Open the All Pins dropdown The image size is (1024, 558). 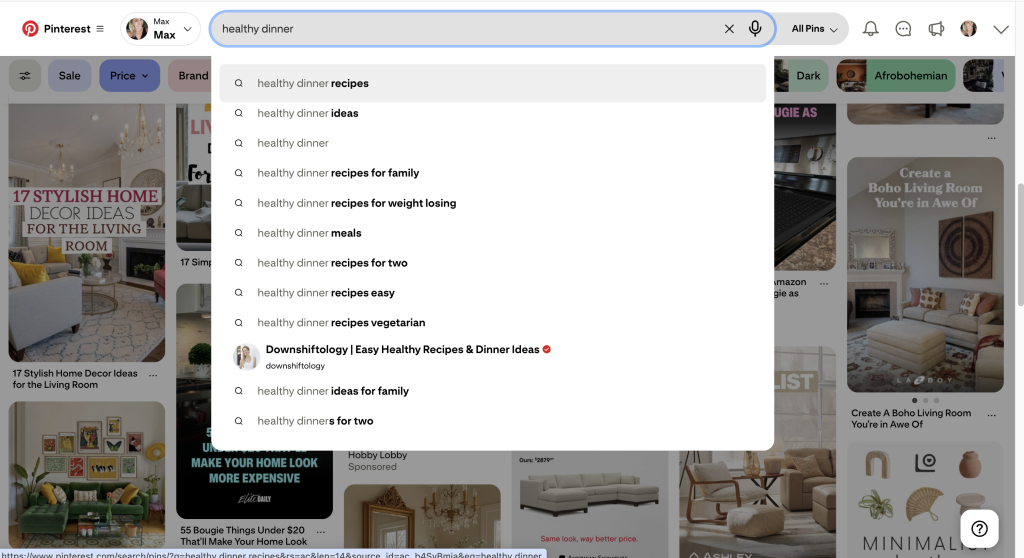pos(814,29)
